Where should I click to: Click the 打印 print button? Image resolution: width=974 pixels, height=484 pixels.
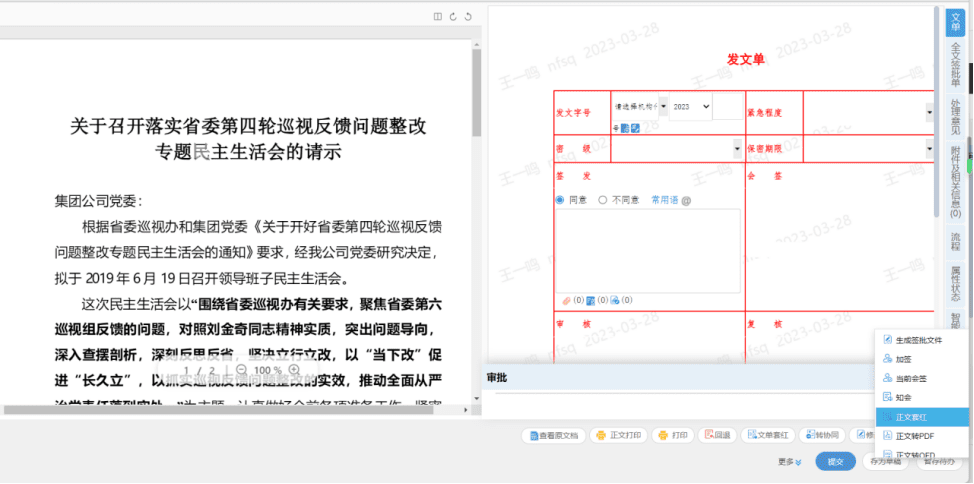pyautogui.click(x=673, y=436)
